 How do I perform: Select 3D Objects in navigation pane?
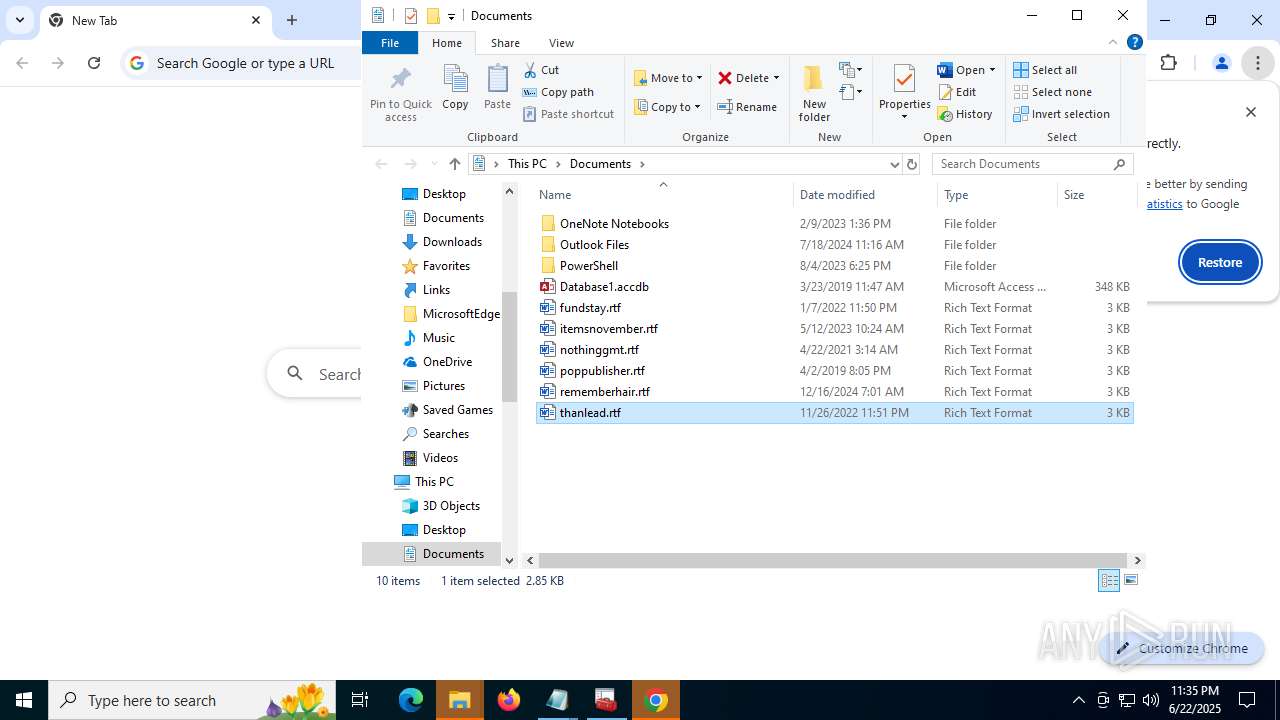[x=451, y=506]
